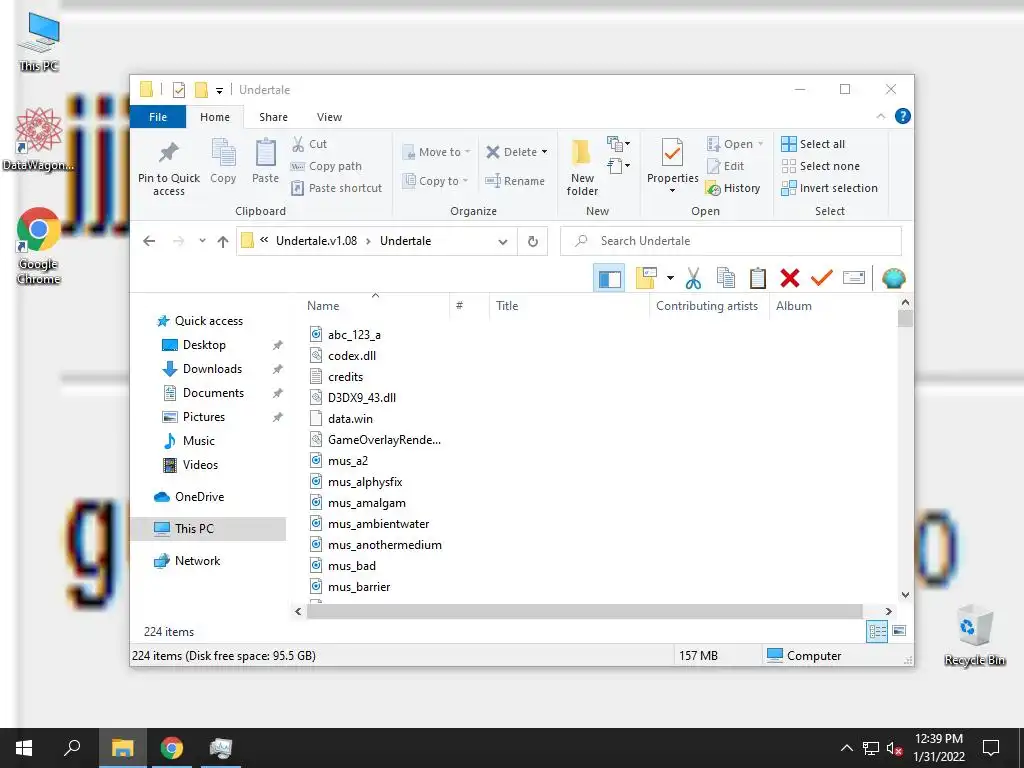Image resolution: width=1024 pixels, height=768 pixels.
Task: Click the Copy ribbon icon
Action: pos(223,152)
